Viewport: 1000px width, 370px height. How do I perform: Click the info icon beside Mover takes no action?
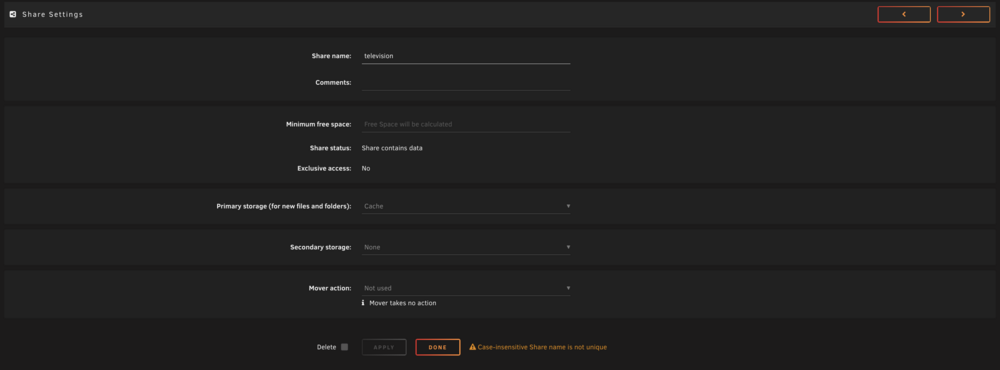click(x=364, y=303)
